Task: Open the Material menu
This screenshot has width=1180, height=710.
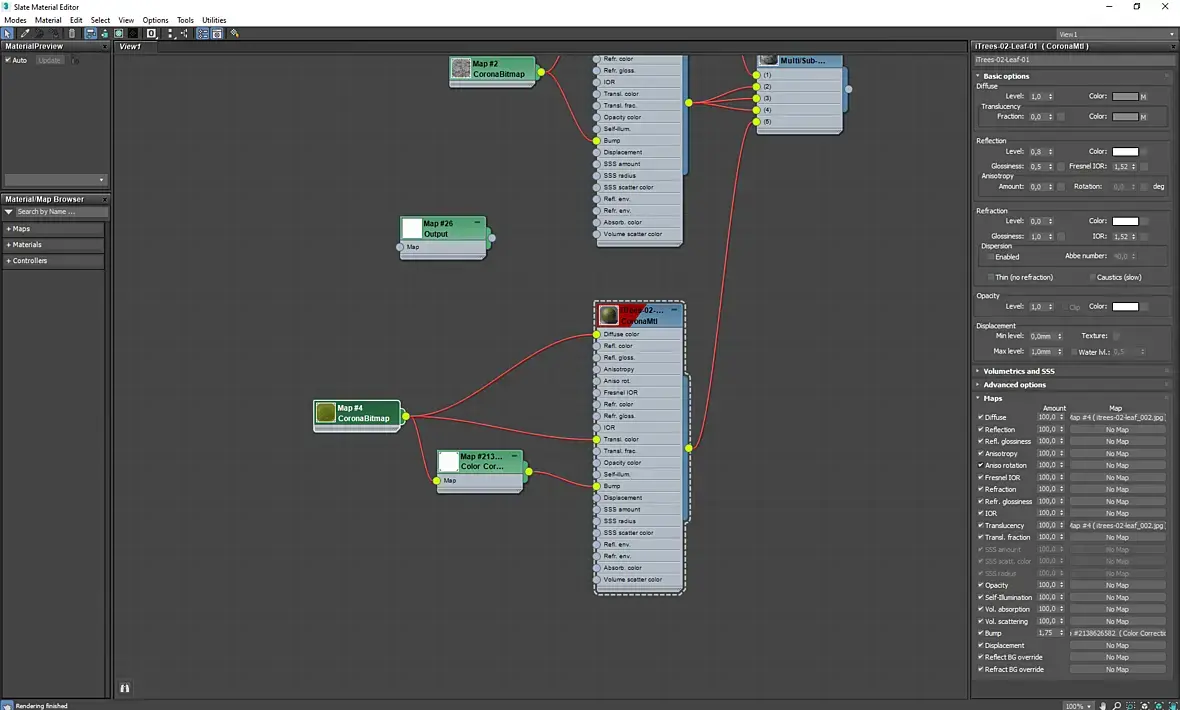Action: click(x=48, y=20)
